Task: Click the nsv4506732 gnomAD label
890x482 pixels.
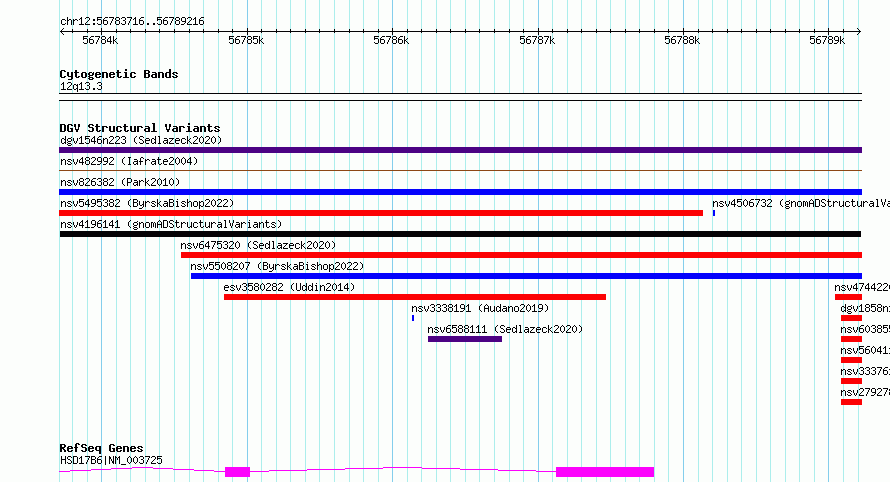Action: tap(801, 203)
